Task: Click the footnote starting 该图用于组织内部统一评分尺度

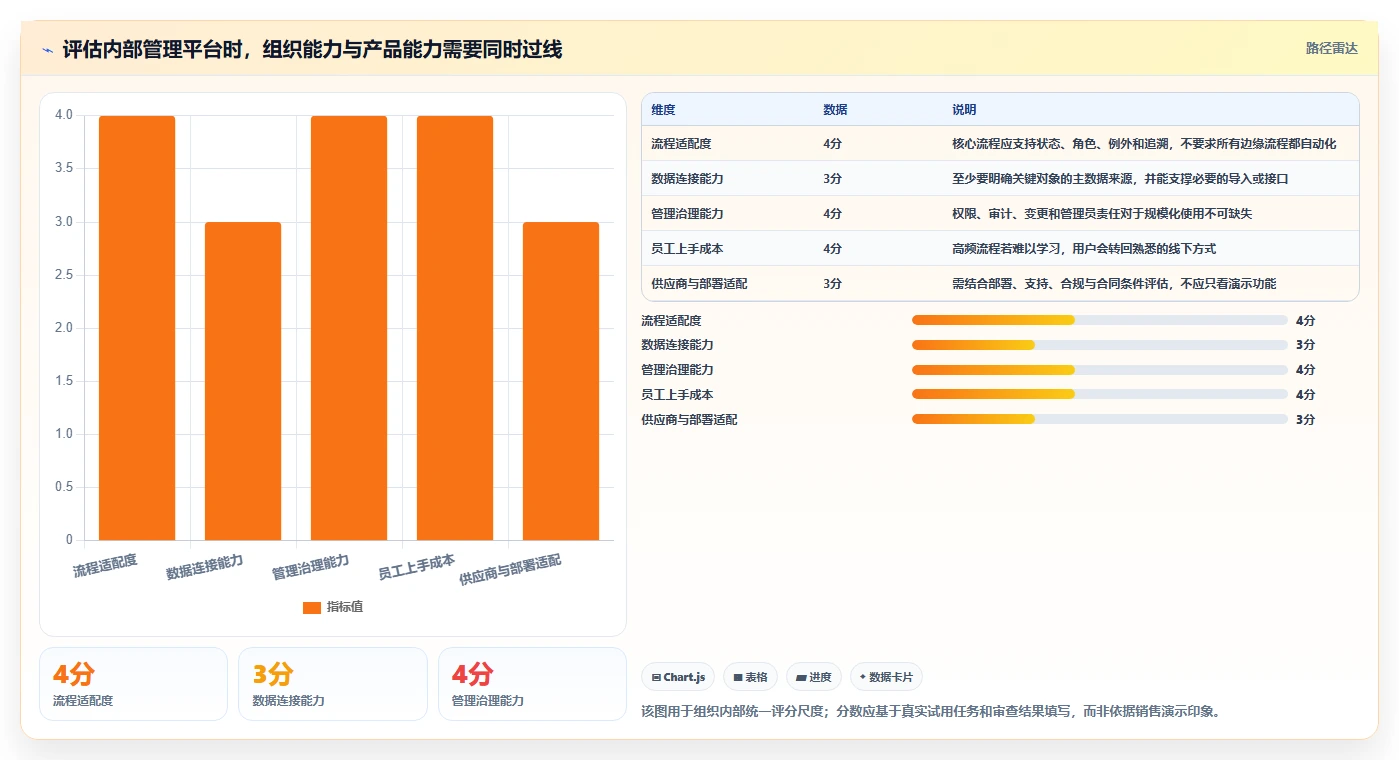Action: click(931, 711)
